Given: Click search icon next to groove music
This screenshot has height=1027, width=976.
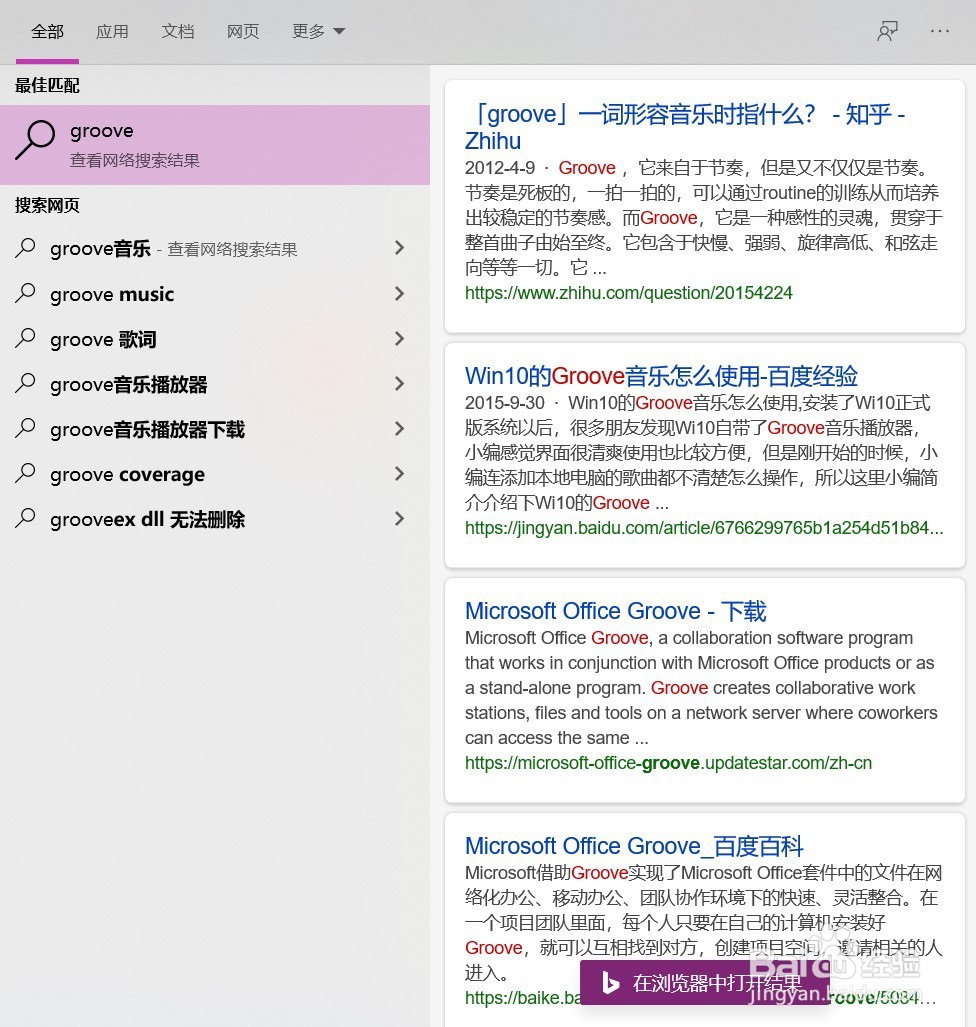Looking at the screenshot, I should coord(26,293).
